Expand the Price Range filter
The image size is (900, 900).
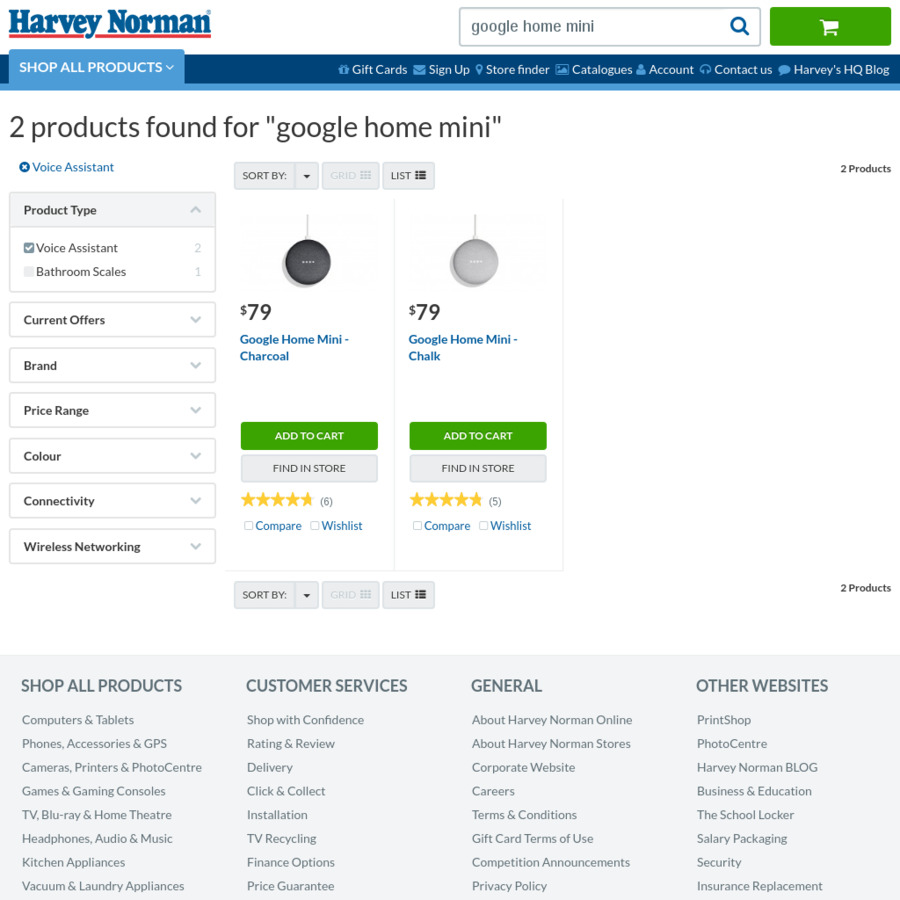pyautogui.click(x=112, y=410)
